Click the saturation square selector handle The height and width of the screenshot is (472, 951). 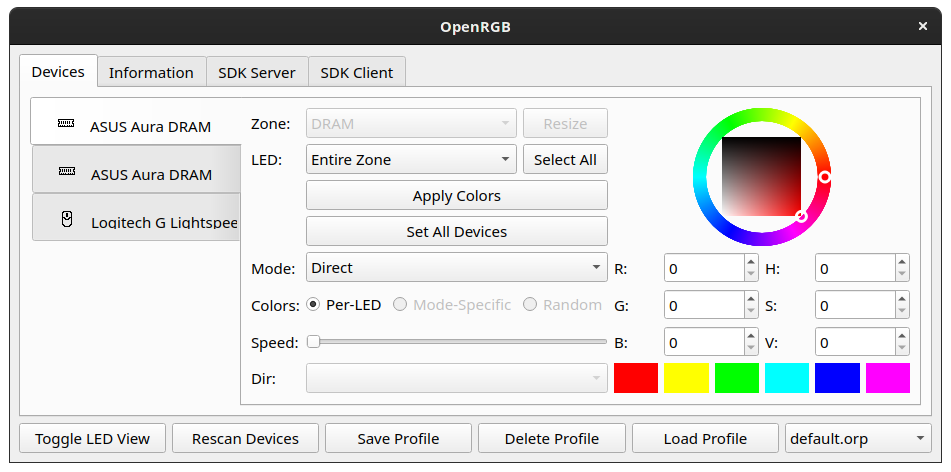tap(801, 216)
